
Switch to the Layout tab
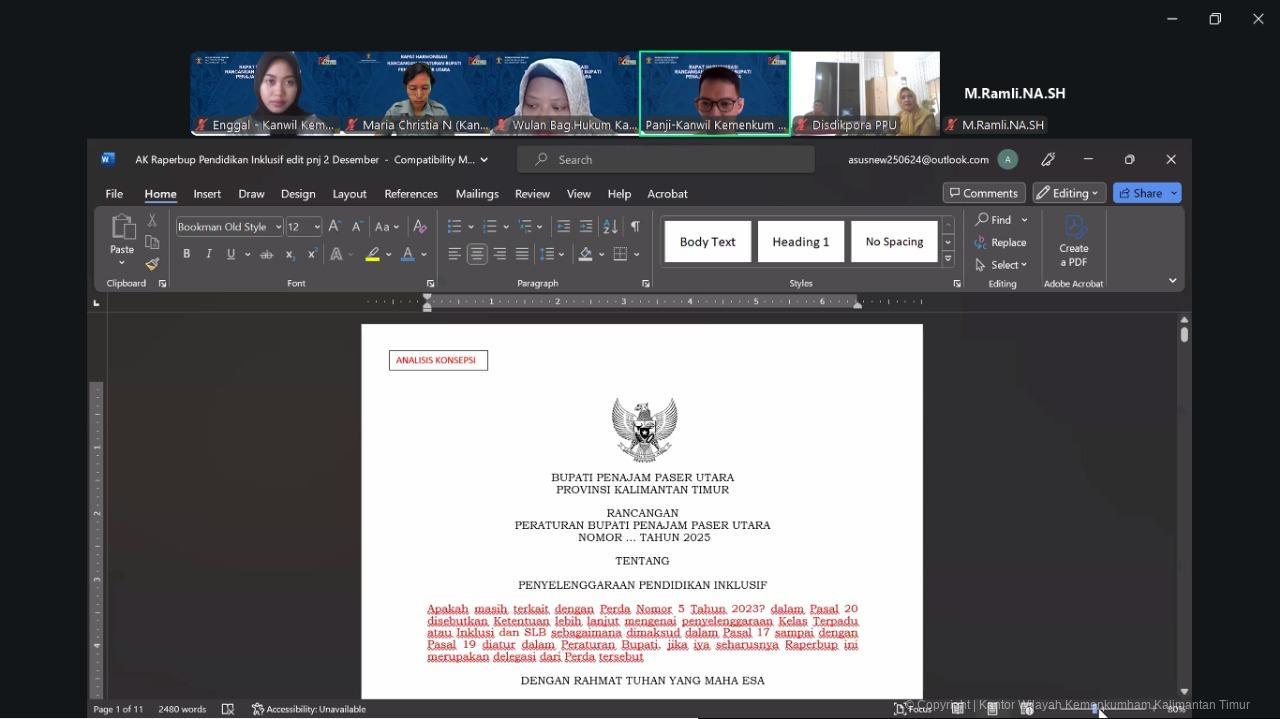click(349, 194)
